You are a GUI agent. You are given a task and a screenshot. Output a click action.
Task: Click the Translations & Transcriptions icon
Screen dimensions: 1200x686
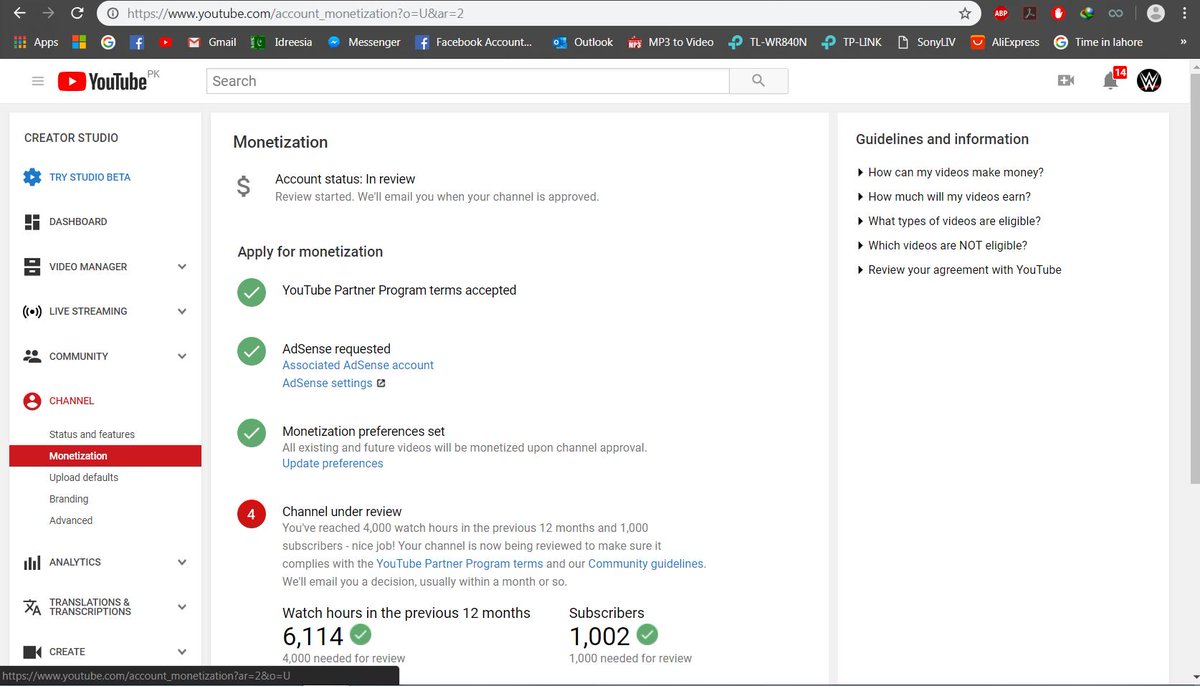32,607
